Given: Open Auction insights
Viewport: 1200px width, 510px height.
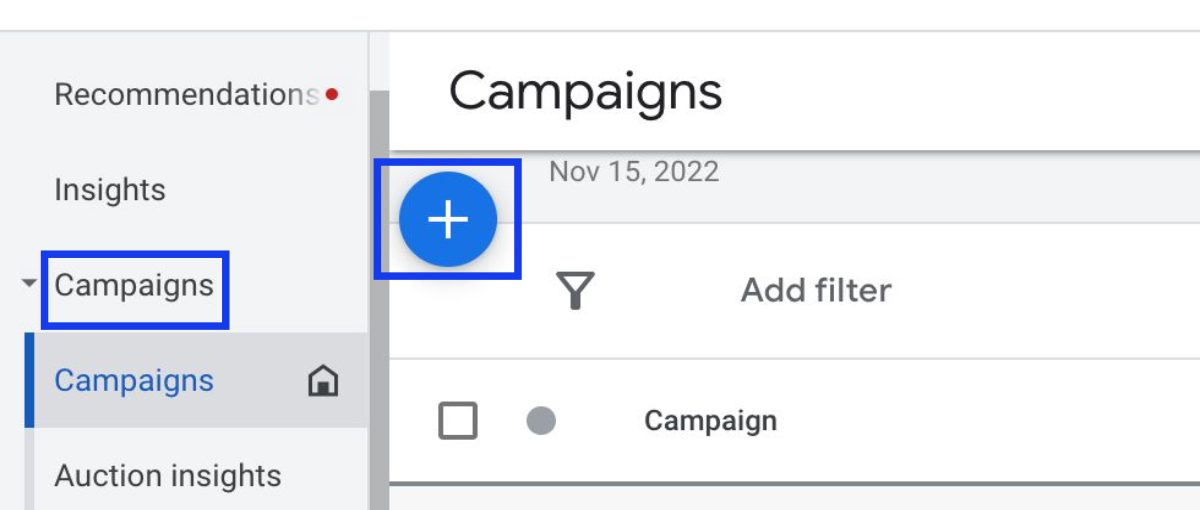Looking at the screenshot, I should click(168, 476).
